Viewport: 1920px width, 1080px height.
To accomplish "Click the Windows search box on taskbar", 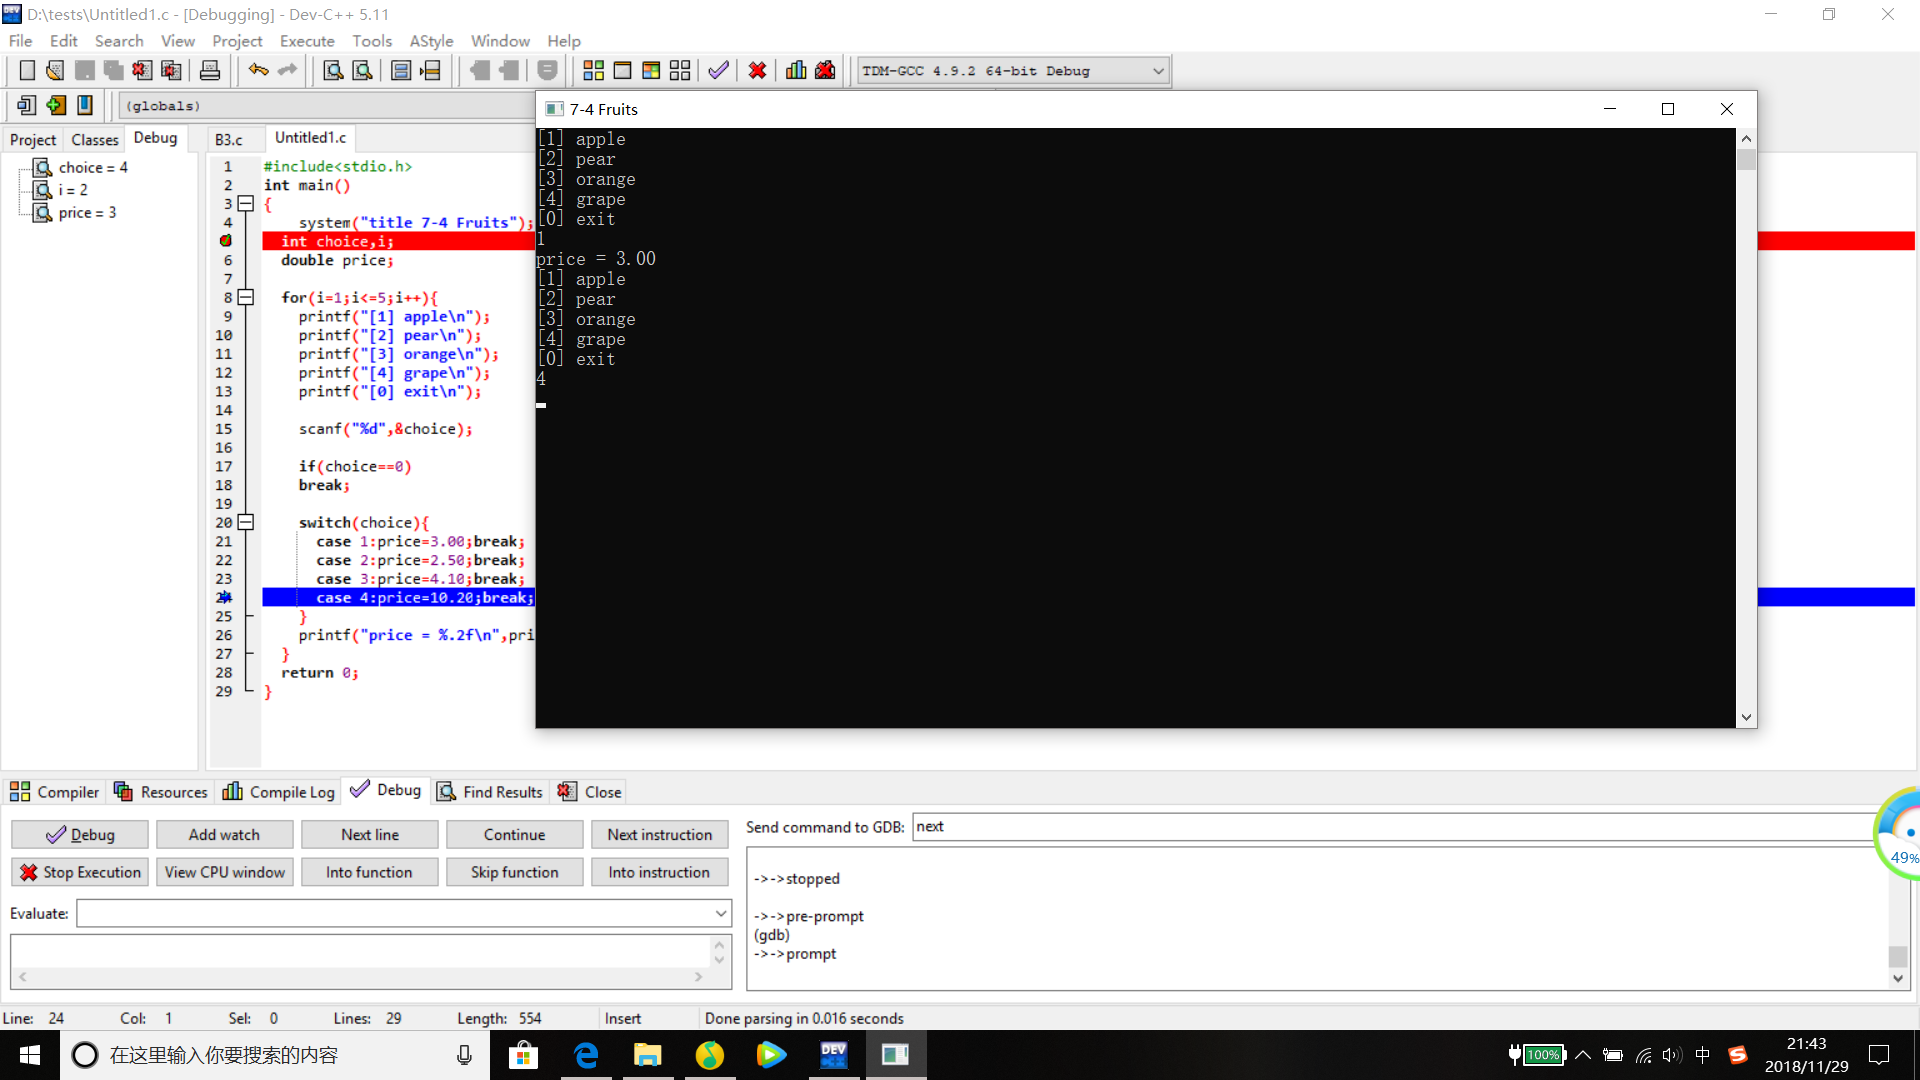I will 275,1055.
